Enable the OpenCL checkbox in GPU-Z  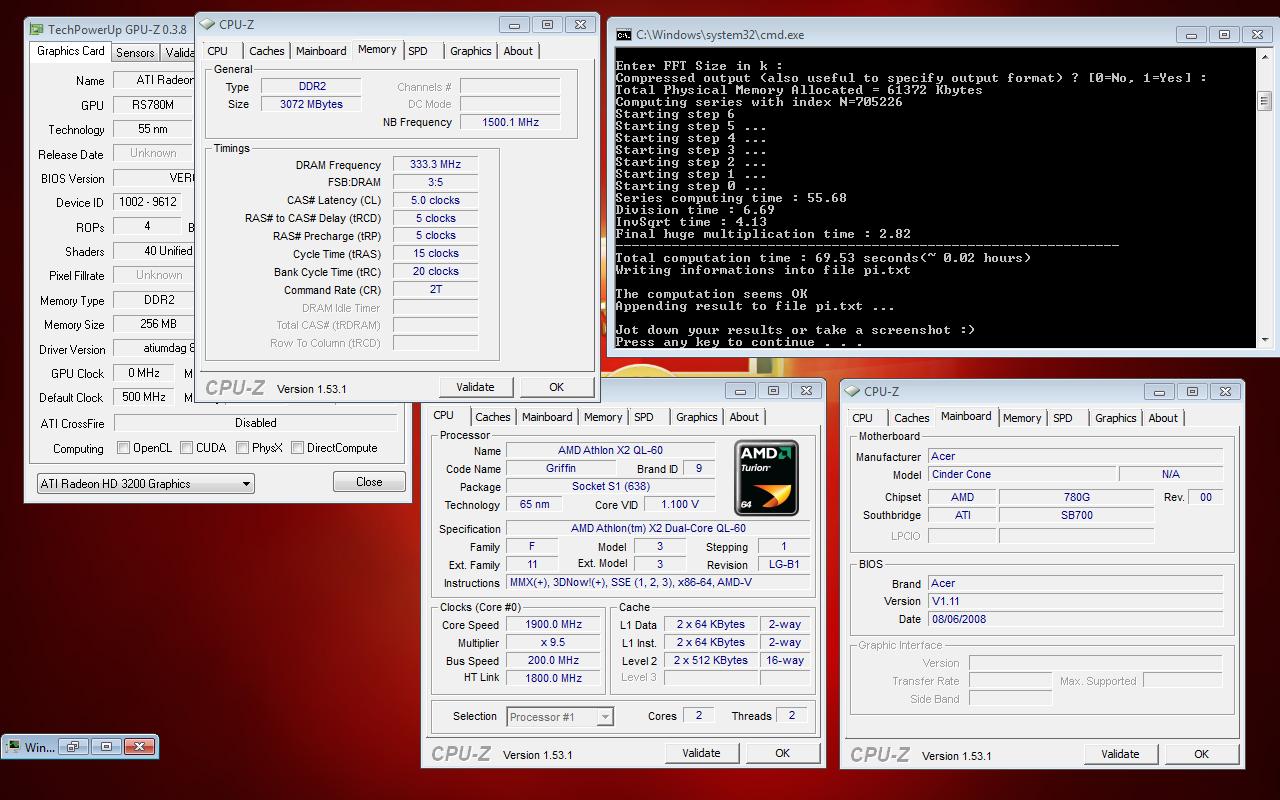tap(124, 448)
